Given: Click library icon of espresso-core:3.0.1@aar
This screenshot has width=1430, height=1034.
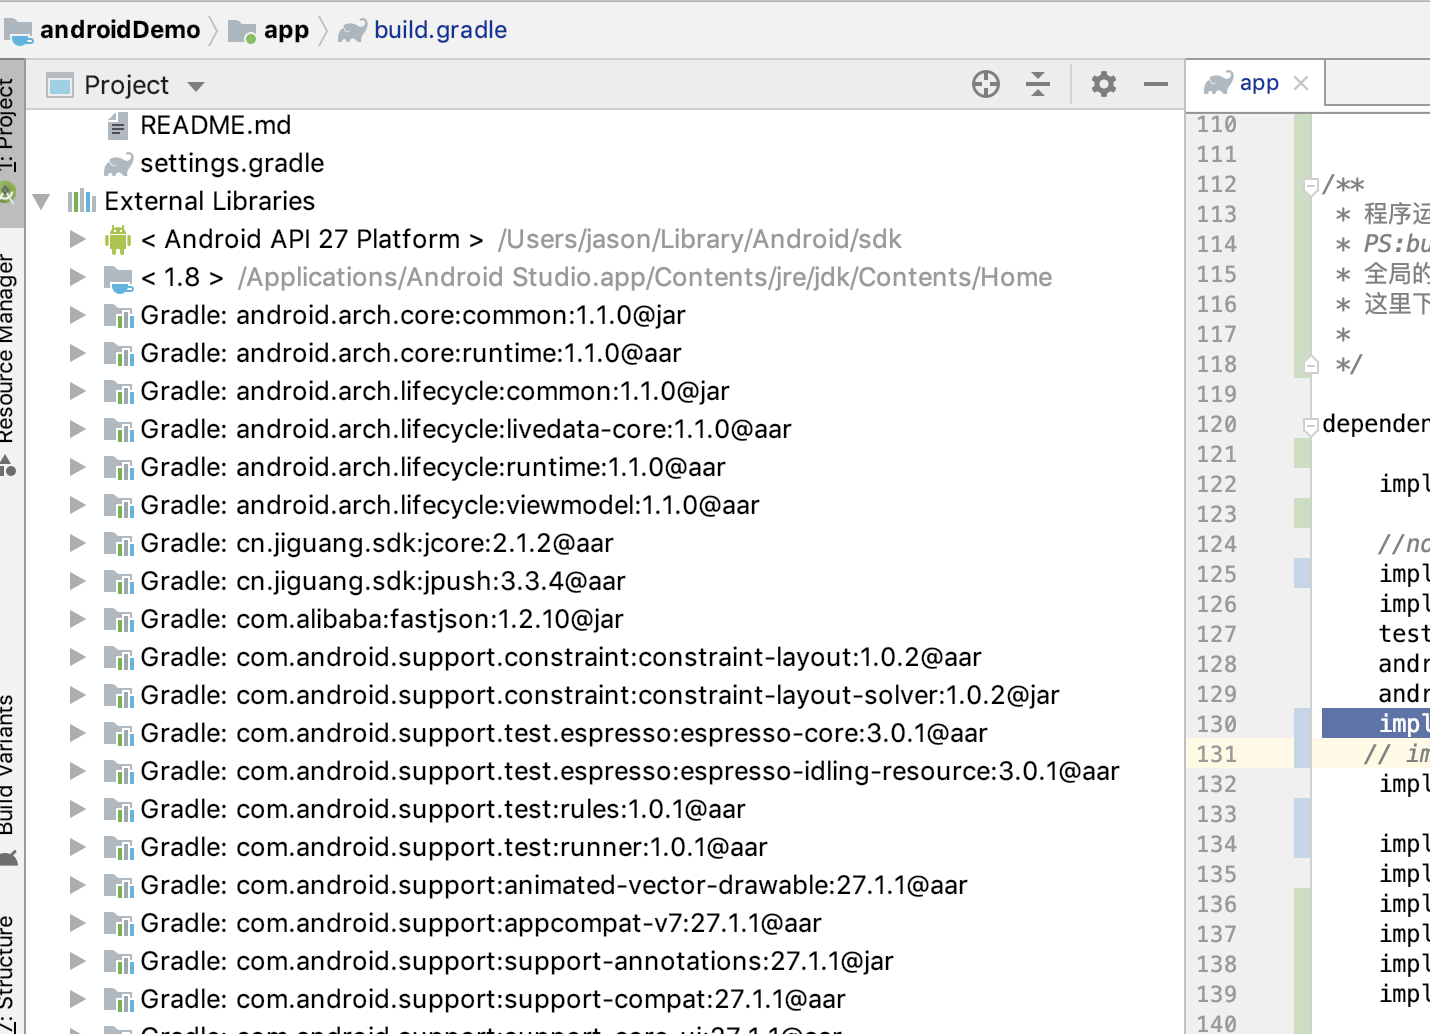Looking at the screenshot, I should 119,734.
